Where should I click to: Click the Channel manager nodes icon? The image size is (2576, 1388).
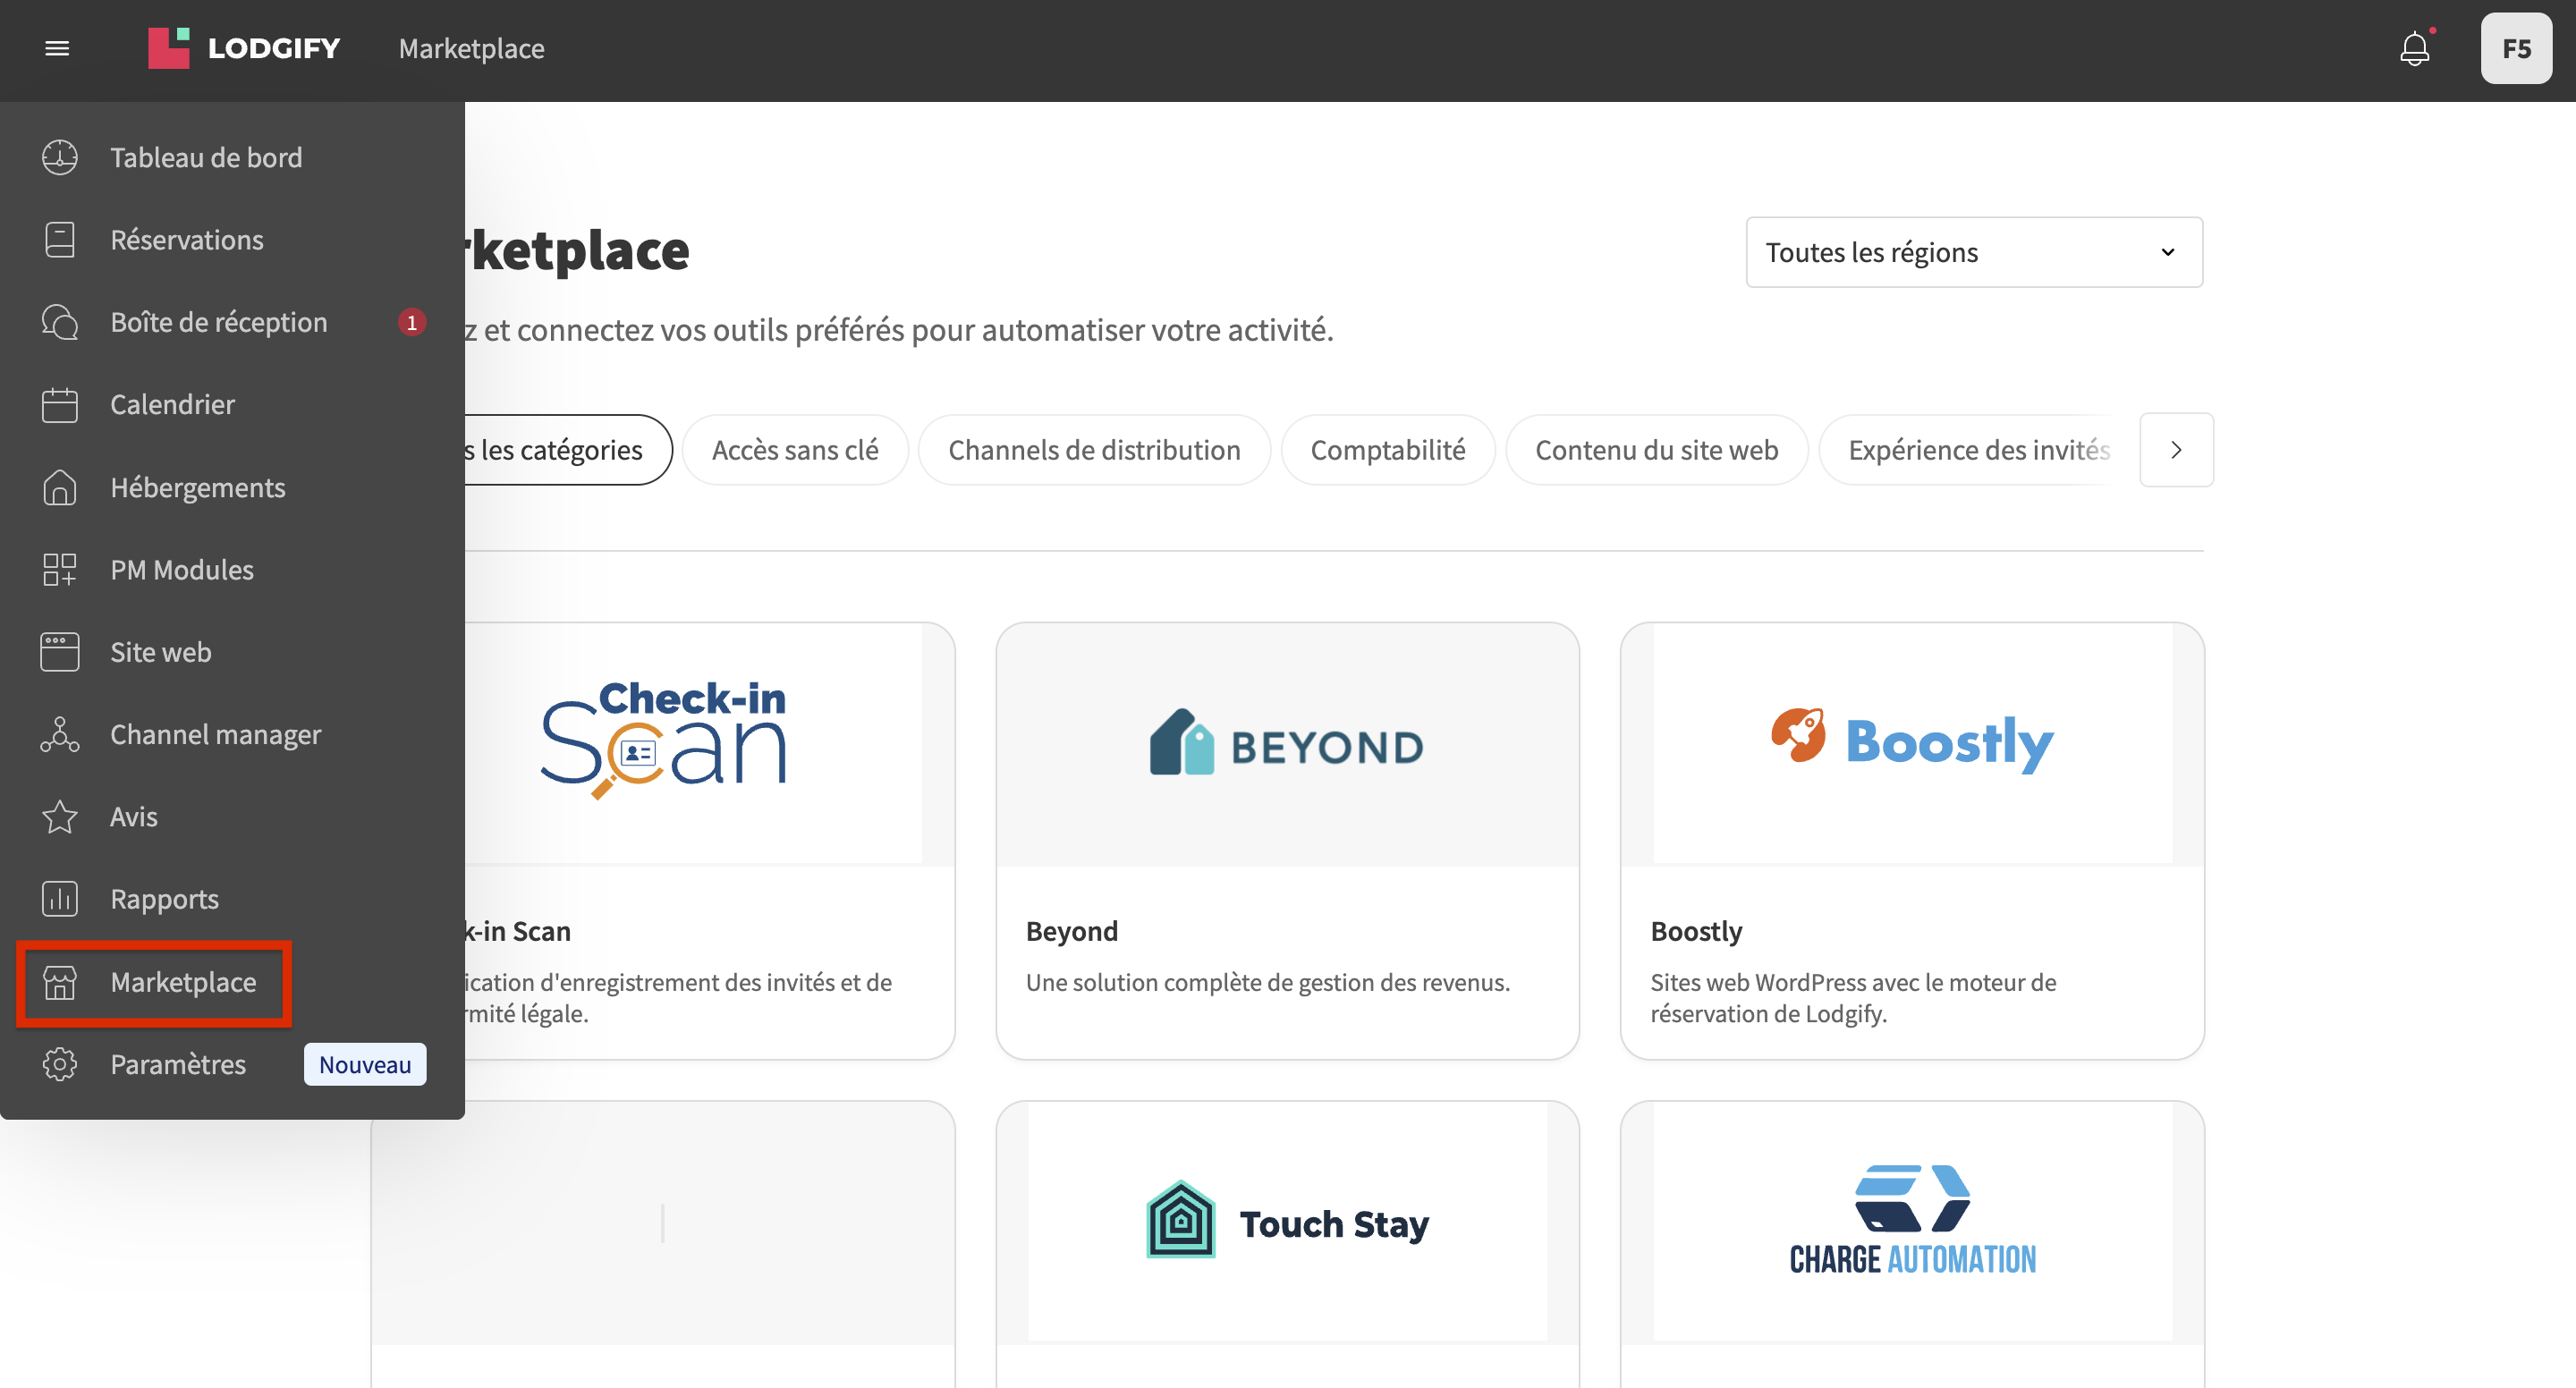(x=59, y=734)
